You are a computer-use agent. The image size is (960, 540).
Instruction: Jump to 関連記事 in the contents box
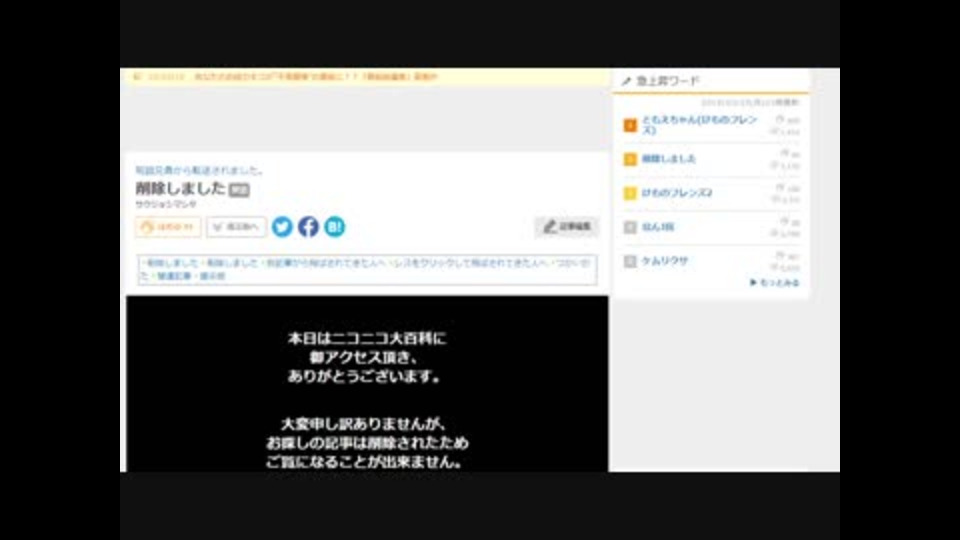pos(174,276)
